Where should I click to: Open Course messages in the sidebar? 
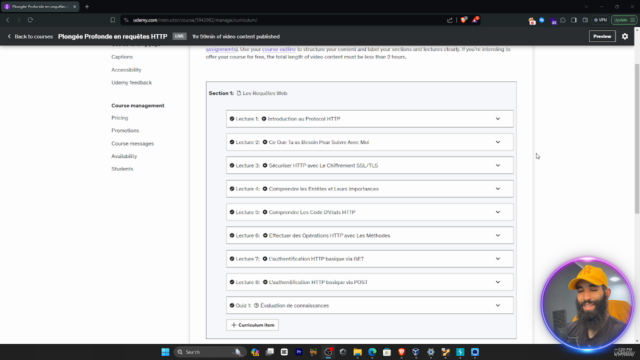coord(133,143)
